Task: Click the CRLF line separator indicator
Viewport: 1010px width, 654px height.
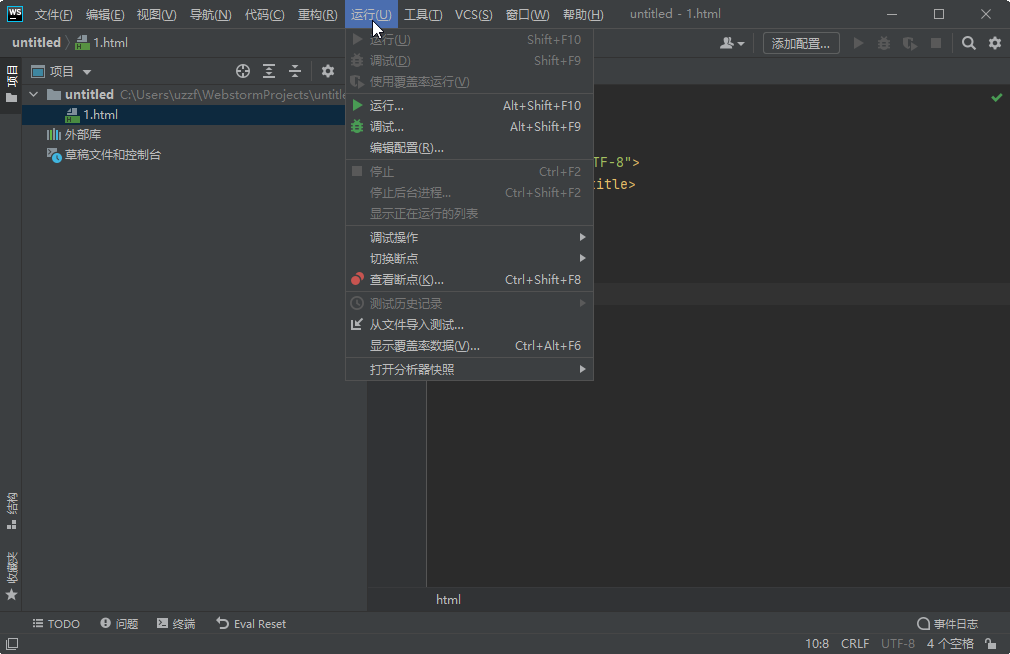Action: [x=855, y=644]
